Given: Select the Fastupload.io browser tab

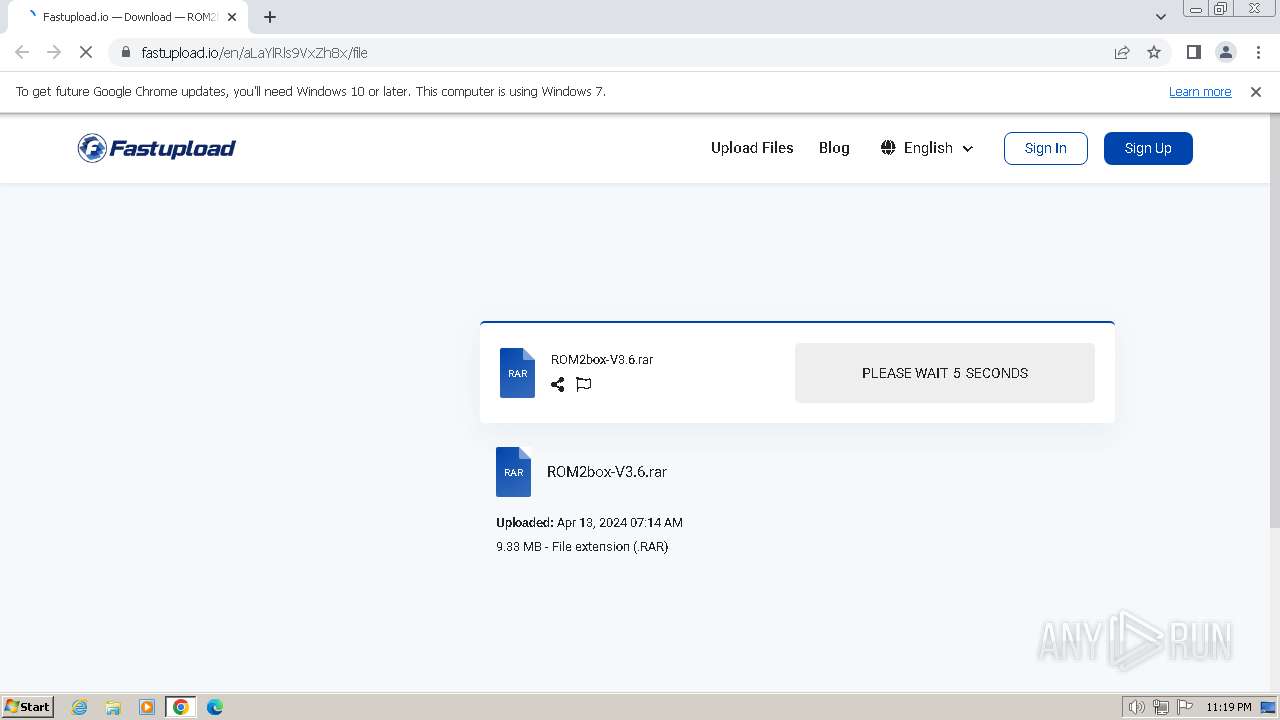Looking at the screenshot, I should [130, 17].
